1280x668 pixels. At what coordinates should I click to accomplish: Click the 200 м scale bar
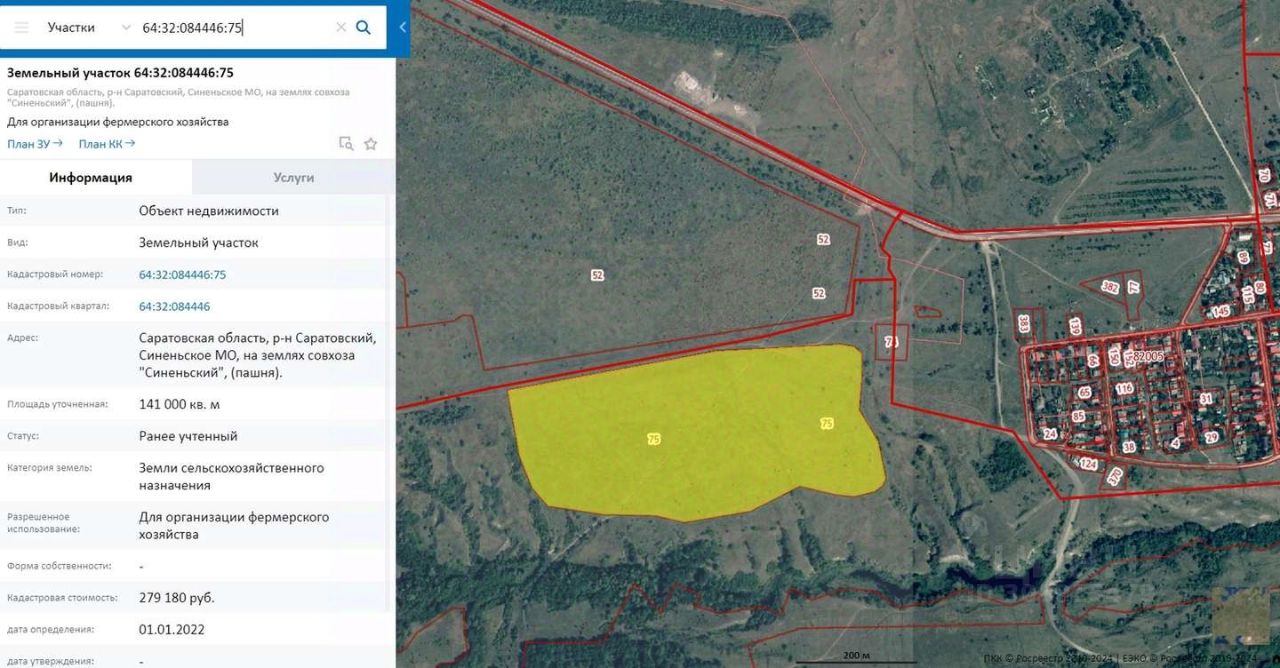(856, 656)
